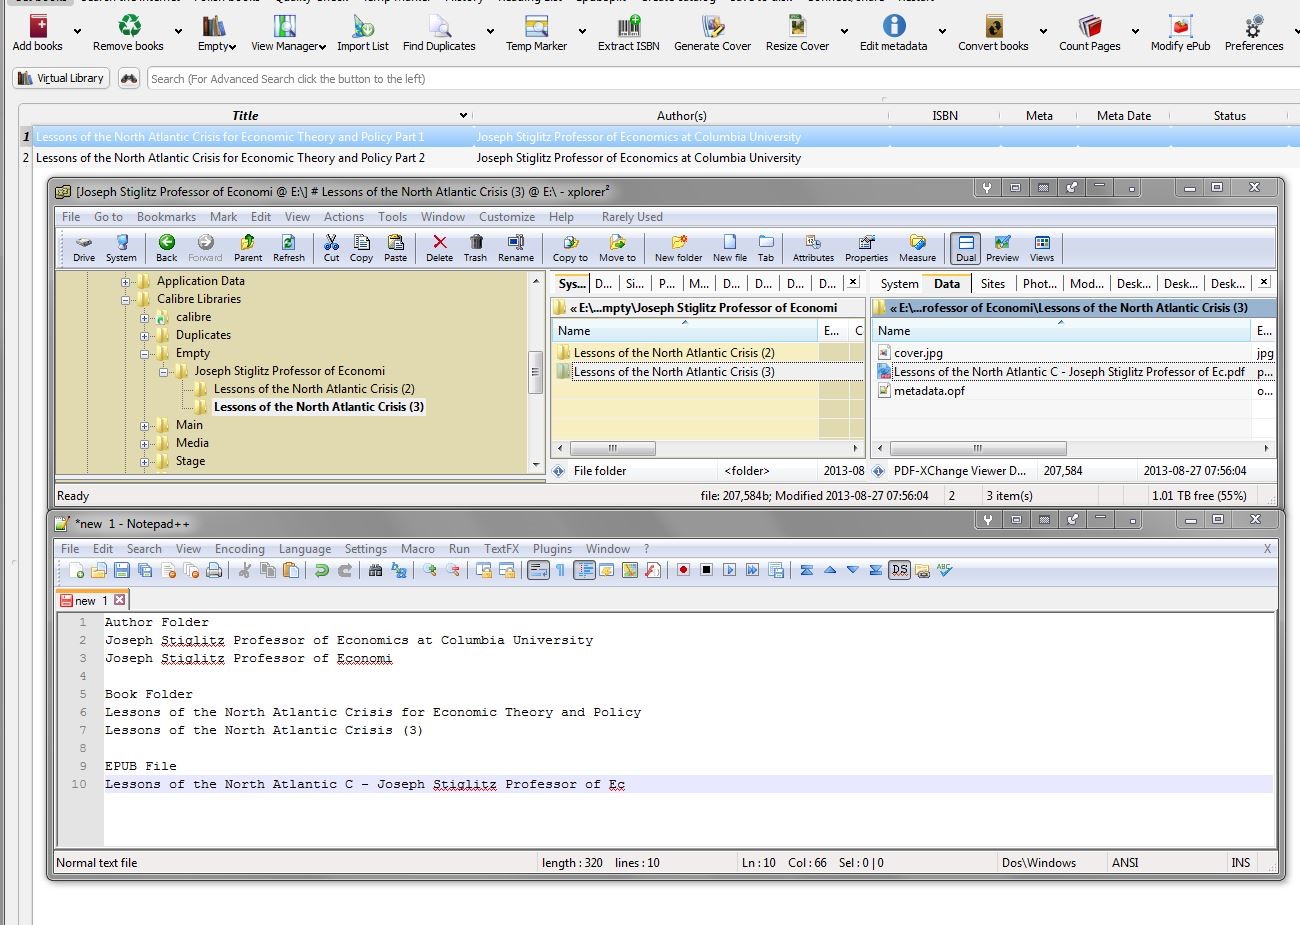Open the Plugins menu in Notepad++
The width and height of the screenshot is (1300, 925).
click(x=552, y=549)
